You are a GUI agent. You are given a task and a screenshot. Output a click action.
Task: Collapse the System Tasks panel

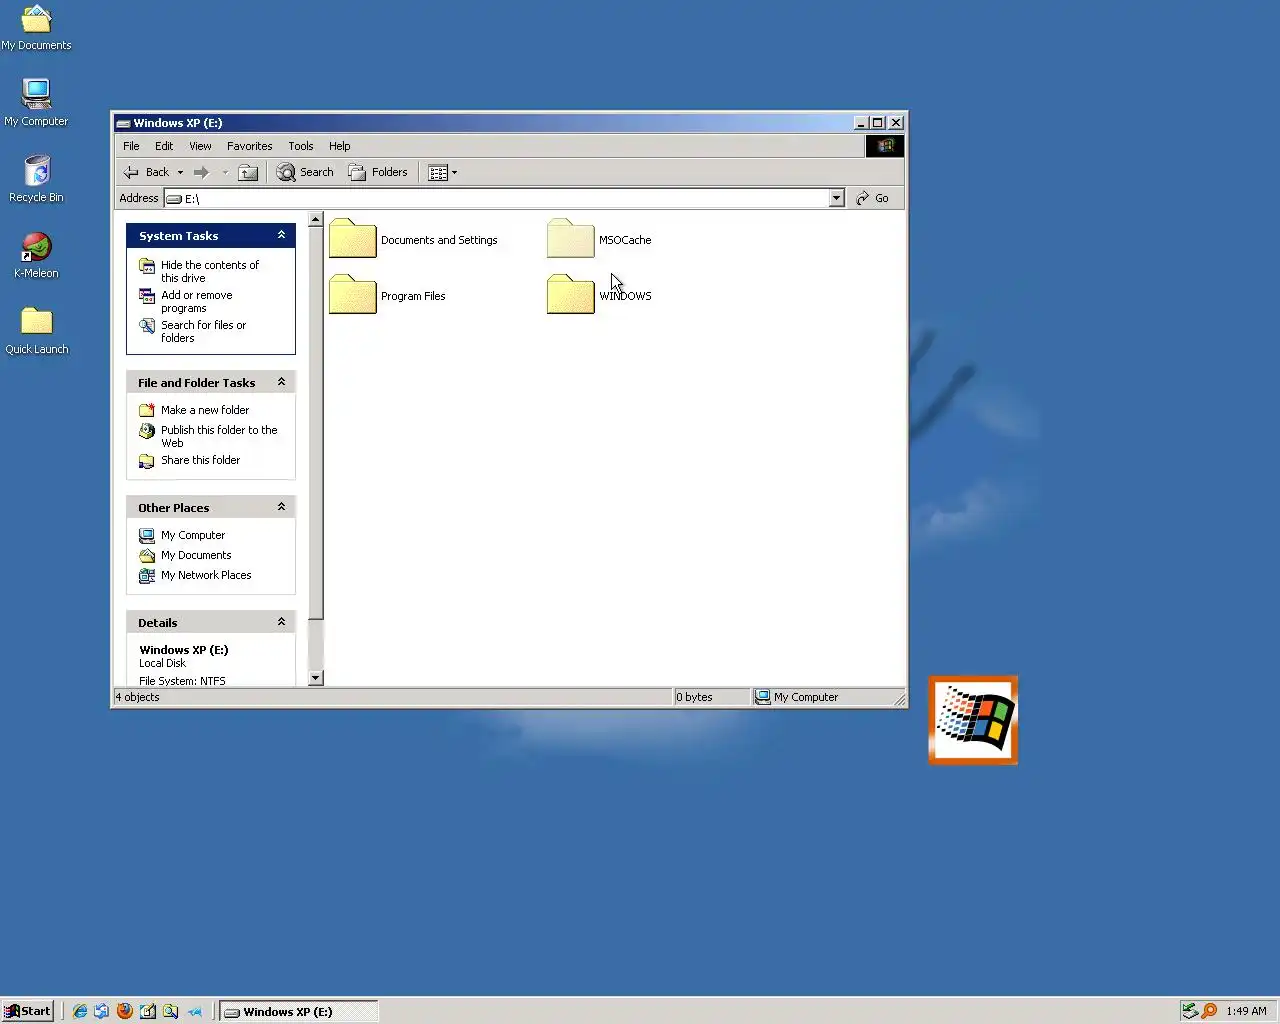click(281, 235)
